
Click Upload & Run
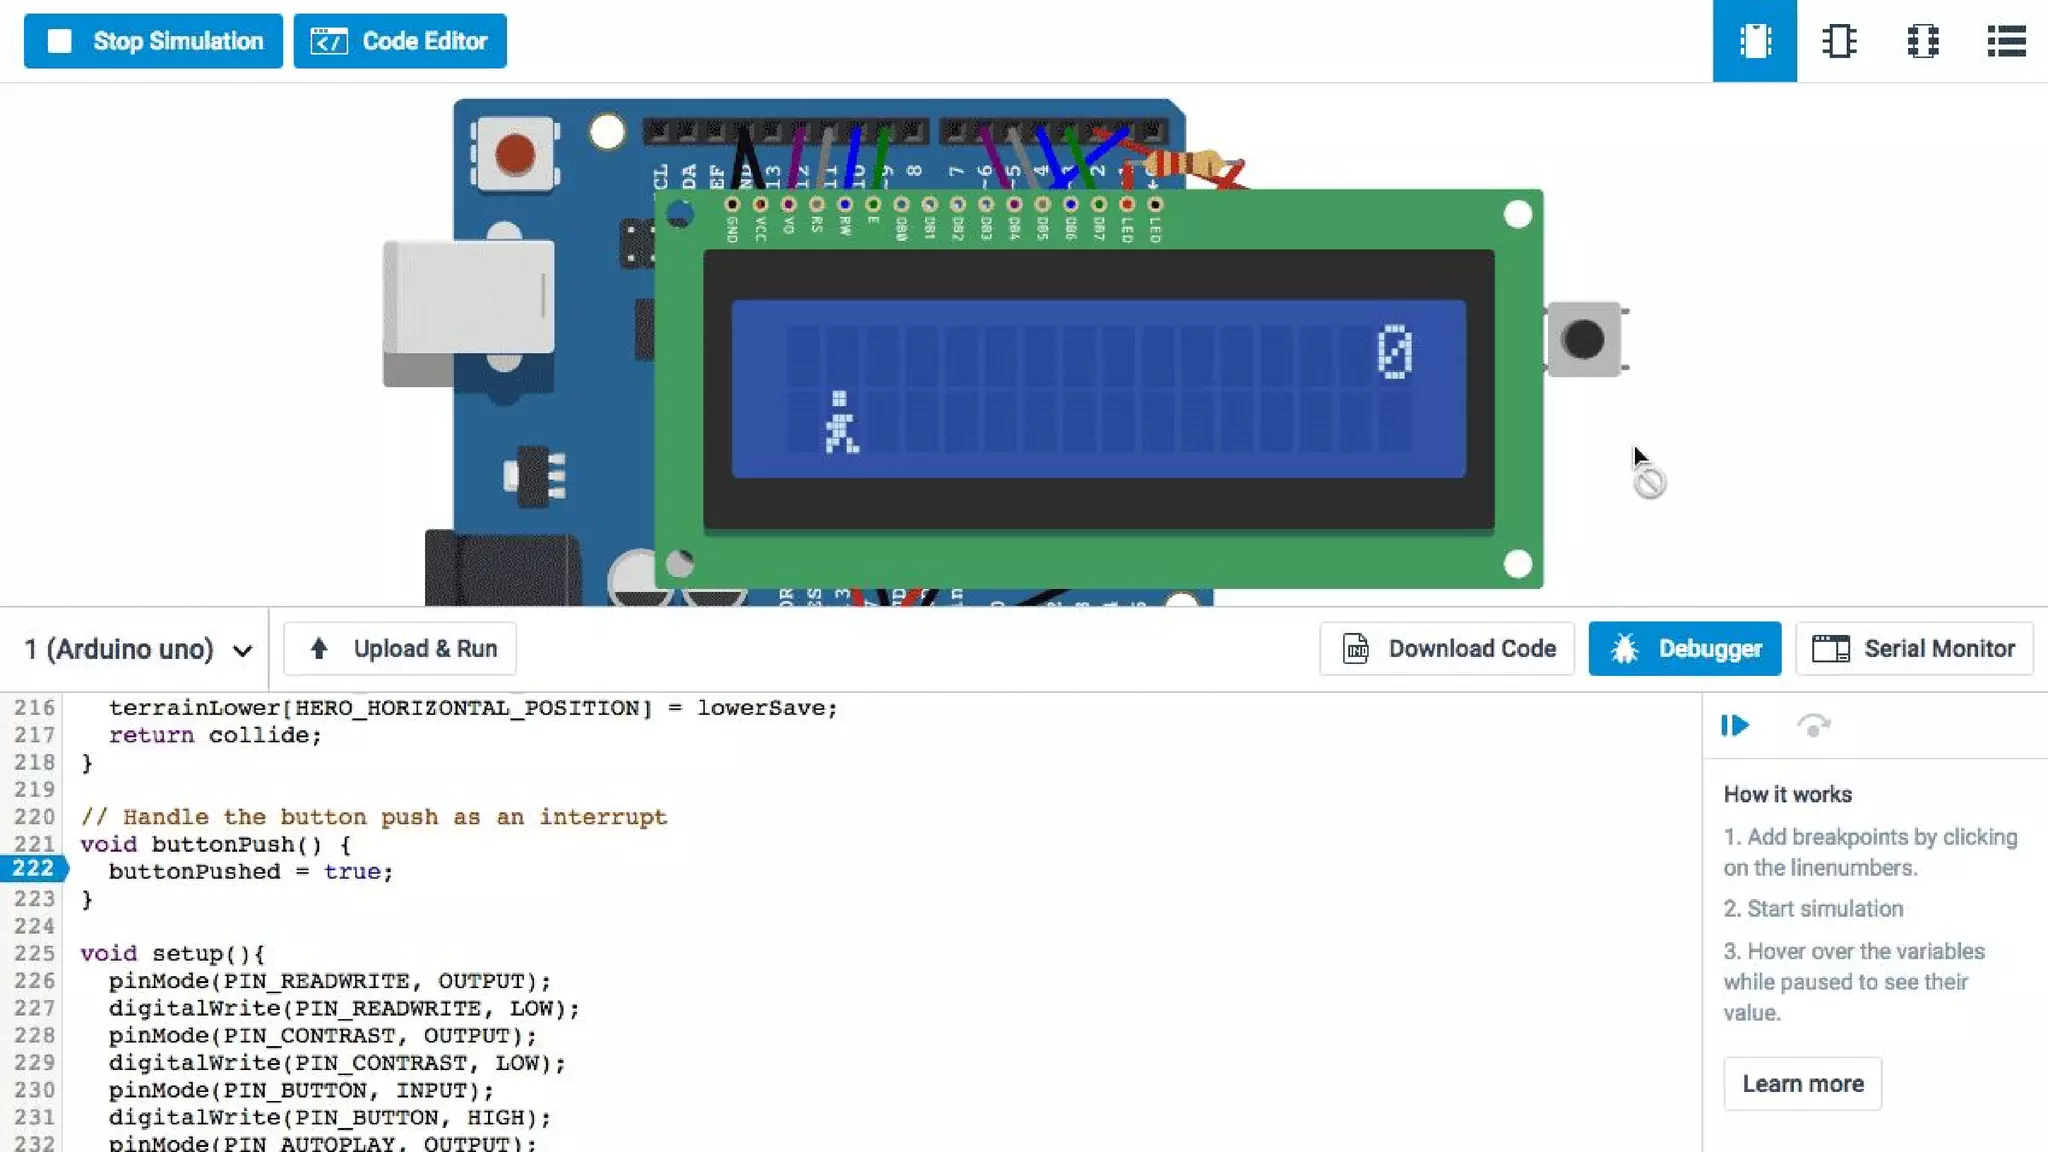click(400, 649)
